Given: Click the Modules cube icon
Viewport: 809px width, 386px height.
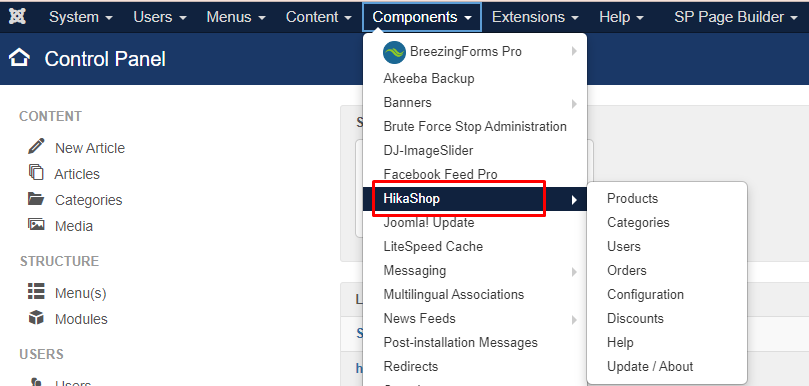Looking at the screenshot, I should (x=36, y=317).
